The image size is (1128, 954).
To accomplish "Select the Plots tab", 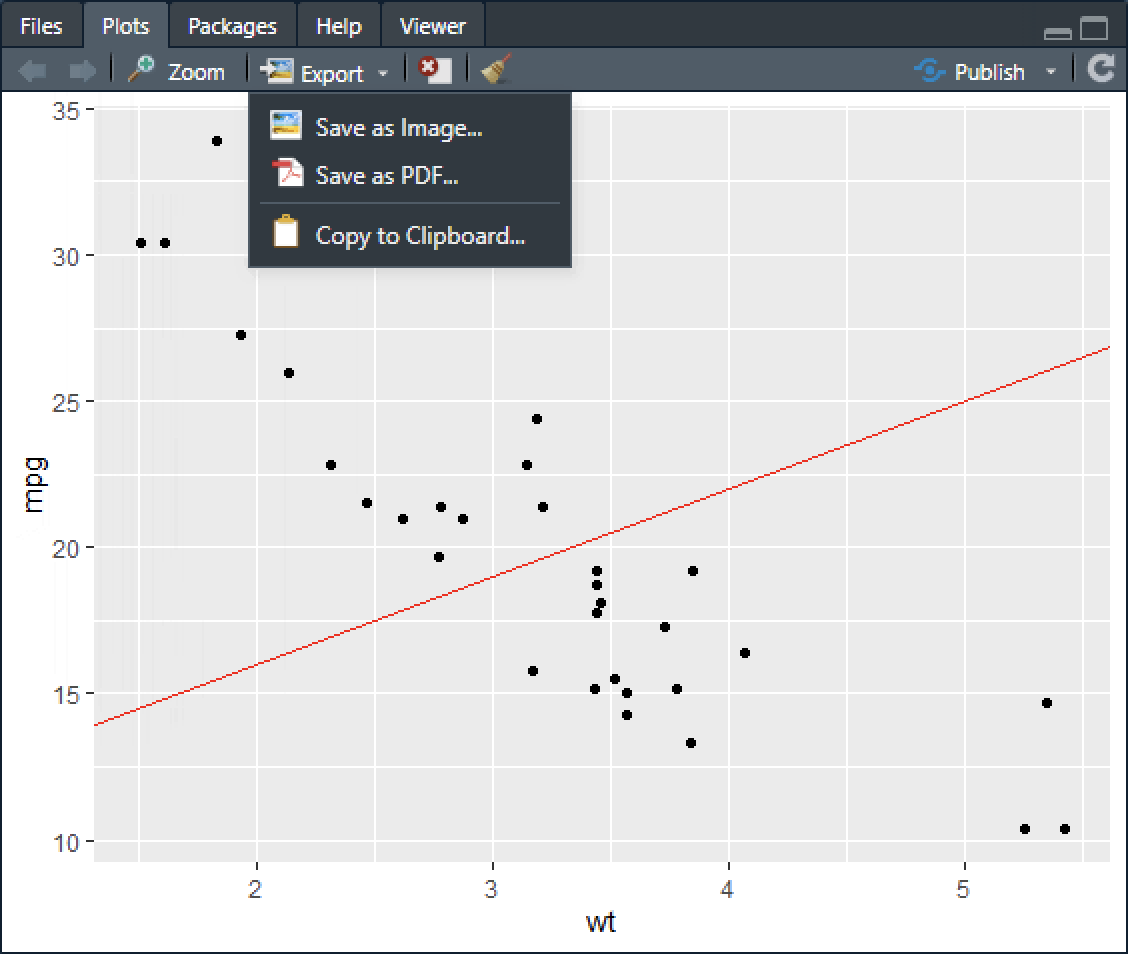I will click(x=126, y=27).
